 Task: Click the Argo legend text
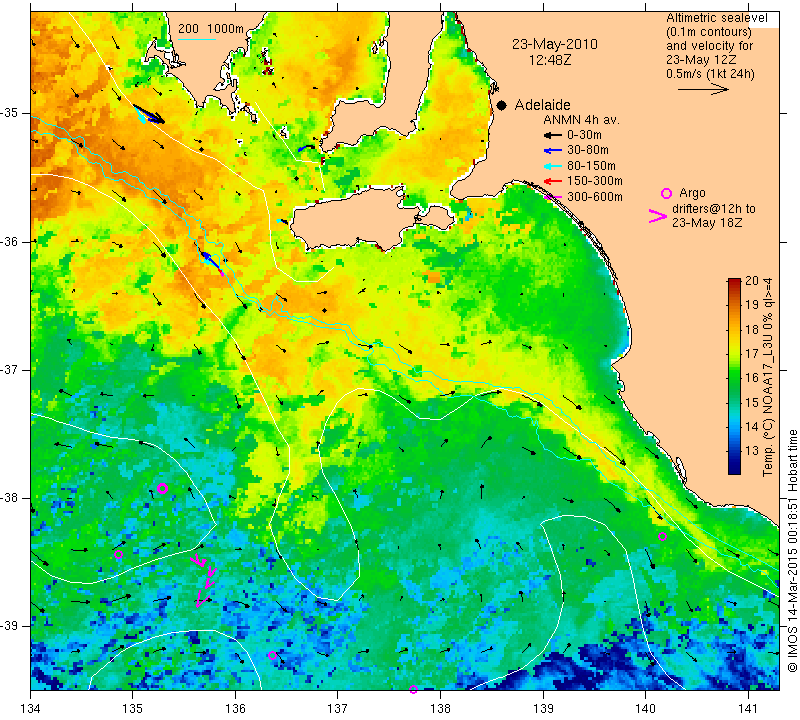pyautogui.click(x=692, y=193)
